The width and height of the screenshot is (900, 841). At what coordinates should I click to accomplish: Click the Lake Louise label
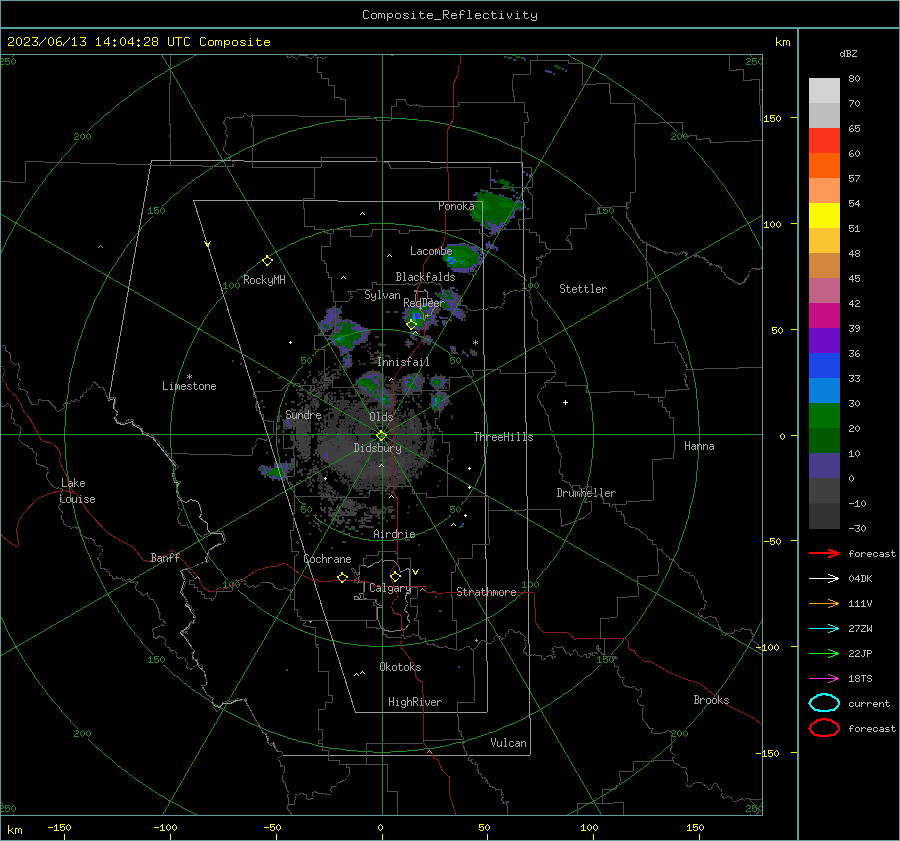pos(77,491)
